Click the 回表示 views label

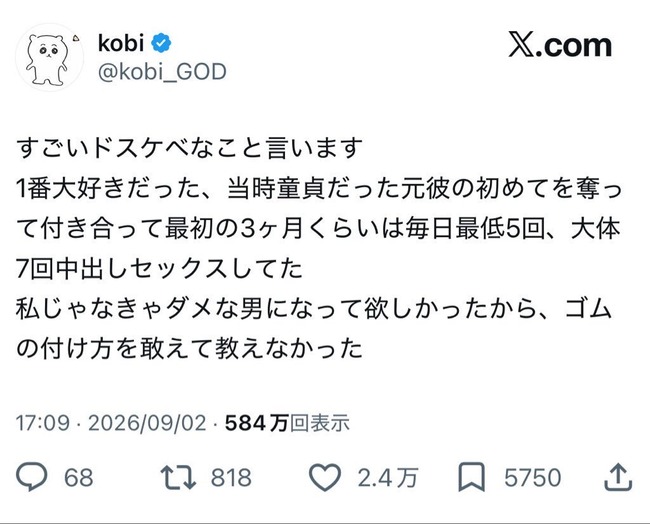coord(319,423)
